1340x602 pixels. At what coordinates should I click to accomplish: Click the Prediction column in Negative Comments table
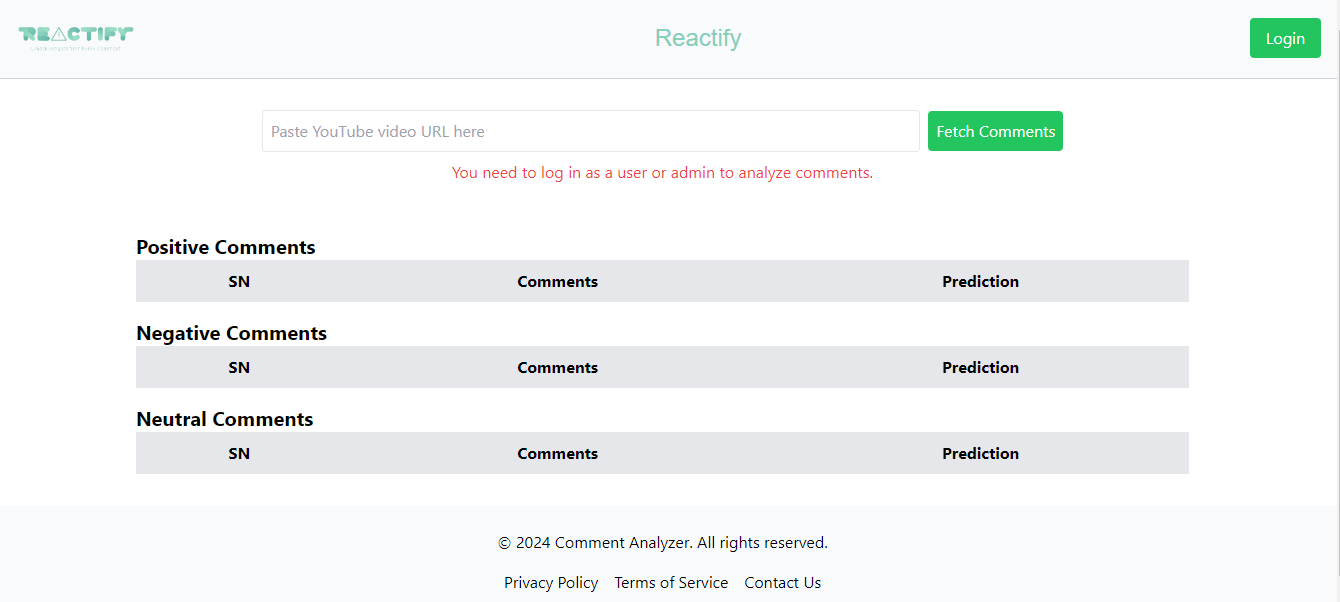tap(980, 367)
